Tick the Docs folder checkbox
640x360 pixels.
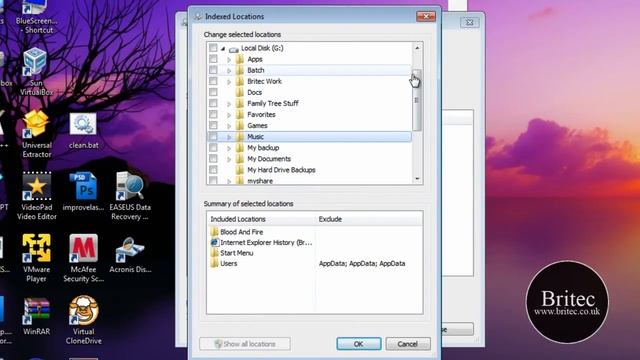click(213, 92)
